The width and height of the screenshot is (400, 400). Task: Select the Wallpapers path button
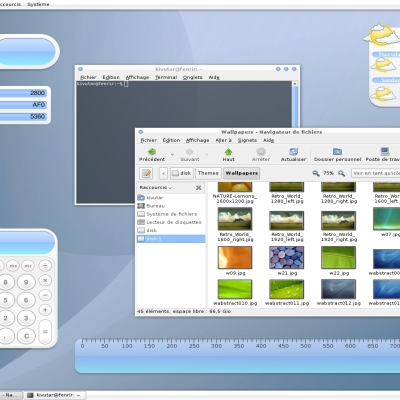coord(242,173)
